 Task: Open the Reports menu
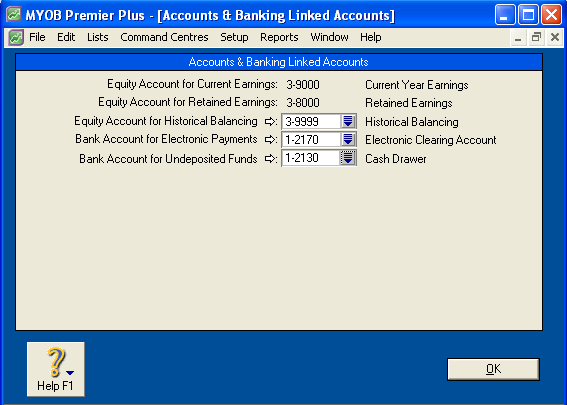coord(279,37)
